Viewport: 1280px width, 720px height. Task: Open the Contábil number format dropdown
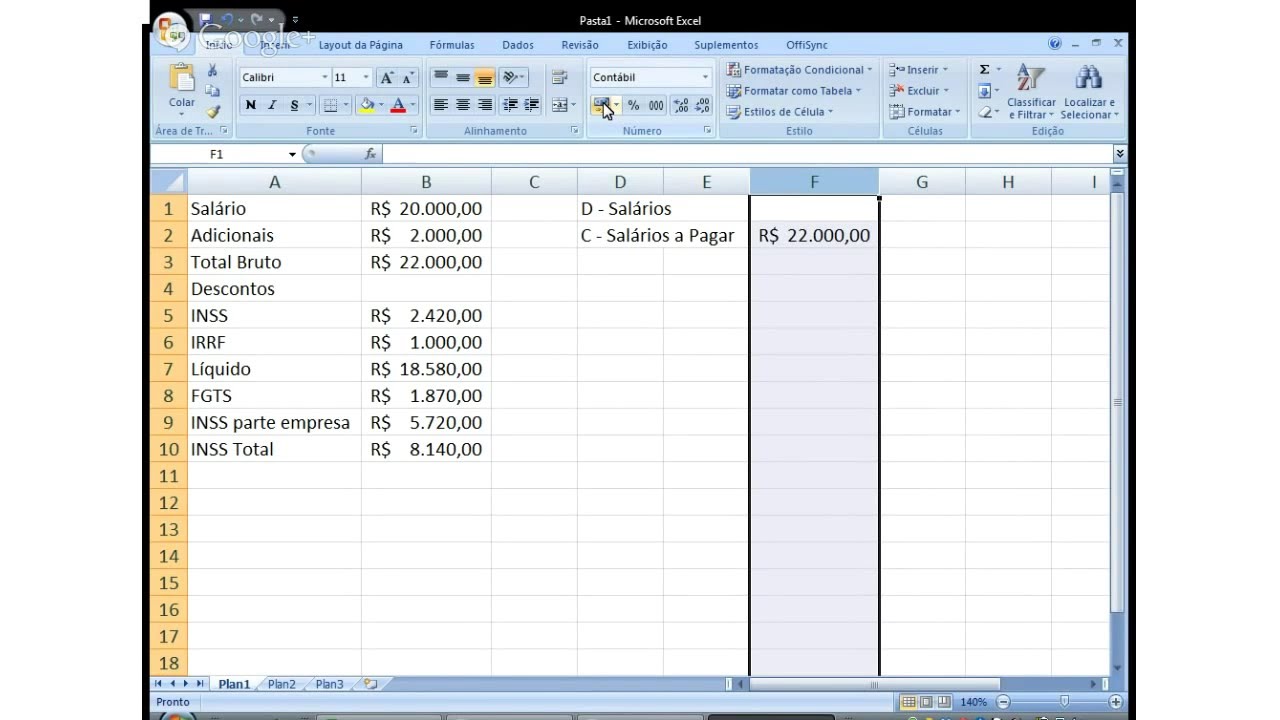705,77
